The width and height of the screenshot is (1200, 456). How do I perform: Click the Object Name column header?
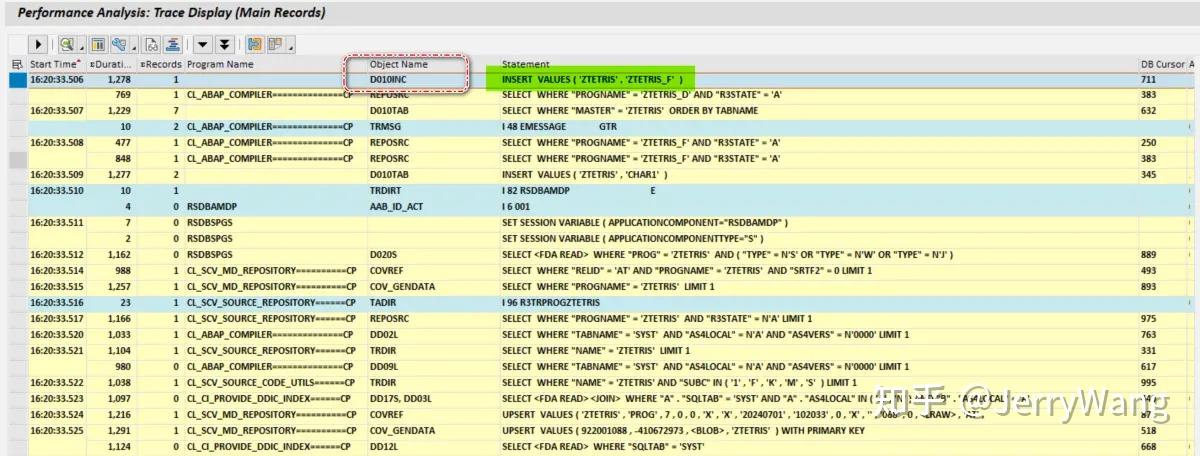398,64
